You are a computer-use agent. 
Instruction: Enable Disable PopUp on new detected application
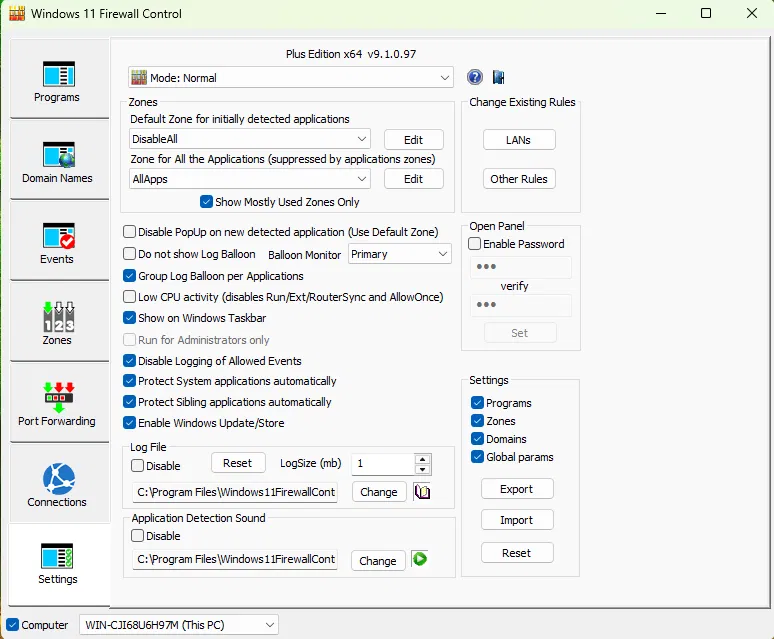[129, 232]
